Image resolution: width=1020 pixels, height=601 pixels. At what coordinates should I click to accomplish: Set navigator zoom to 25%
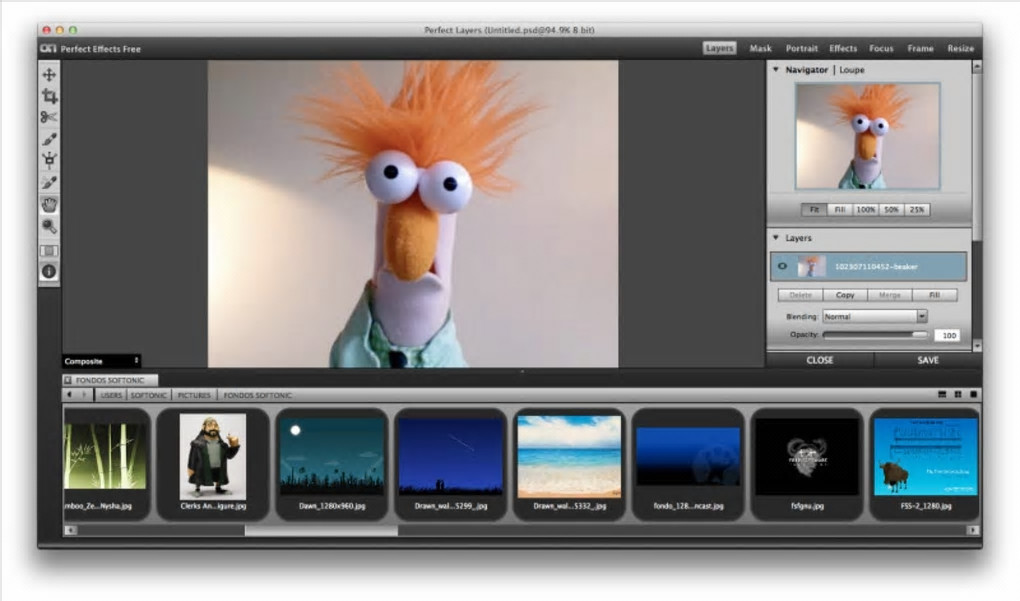pyautogui.click(x=917, y=209)
